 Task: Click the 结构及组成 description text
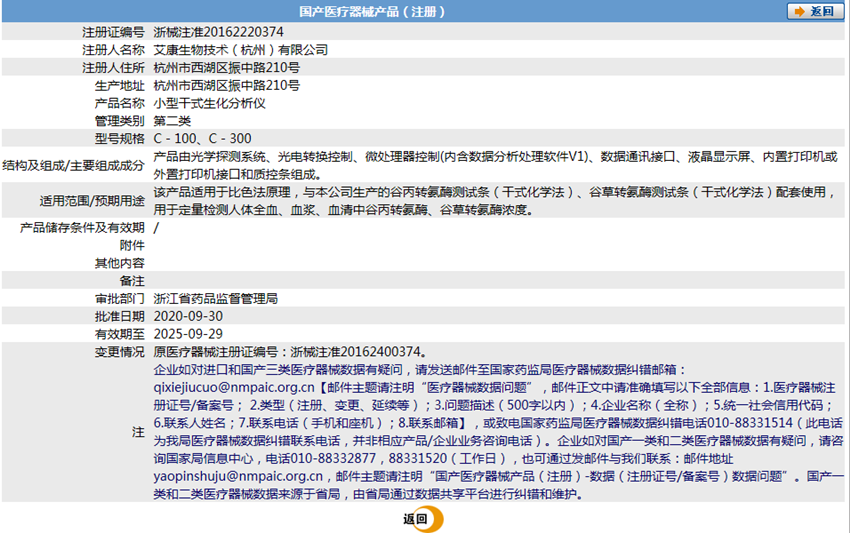[x=495, y=165]
